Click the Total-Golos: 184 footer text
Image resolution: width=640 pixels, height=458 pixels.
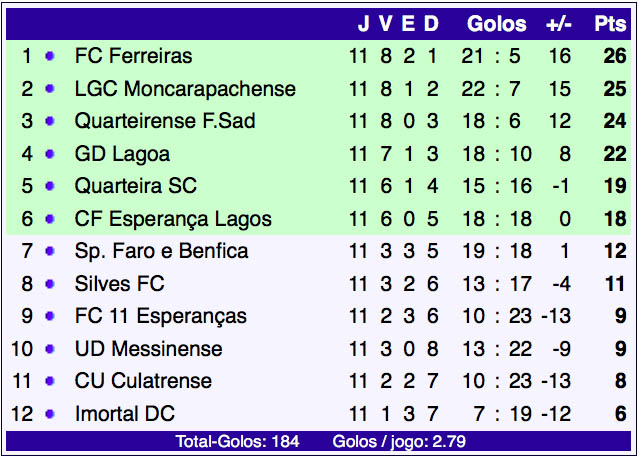[x=238, y=442]
